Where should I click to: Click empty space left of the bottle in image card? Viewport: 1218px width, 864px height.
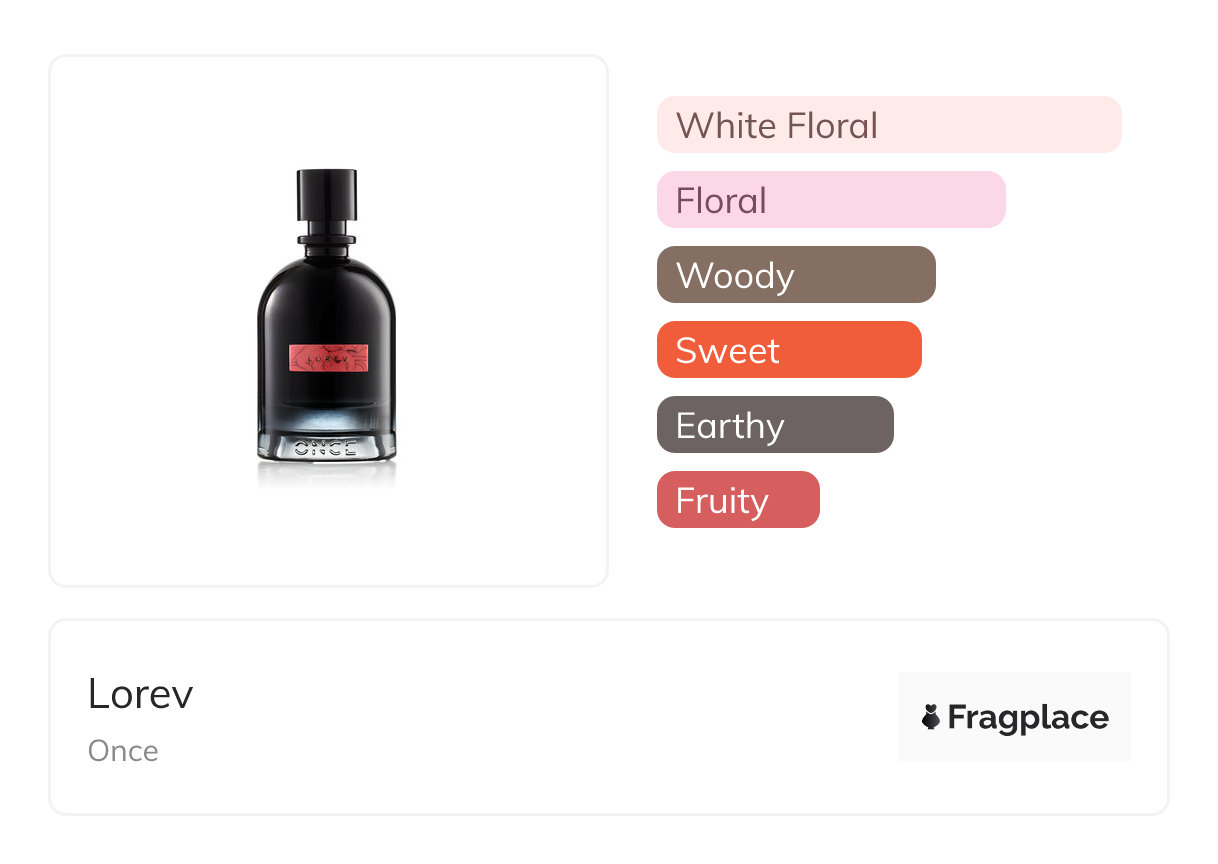[x=150, y=320]
